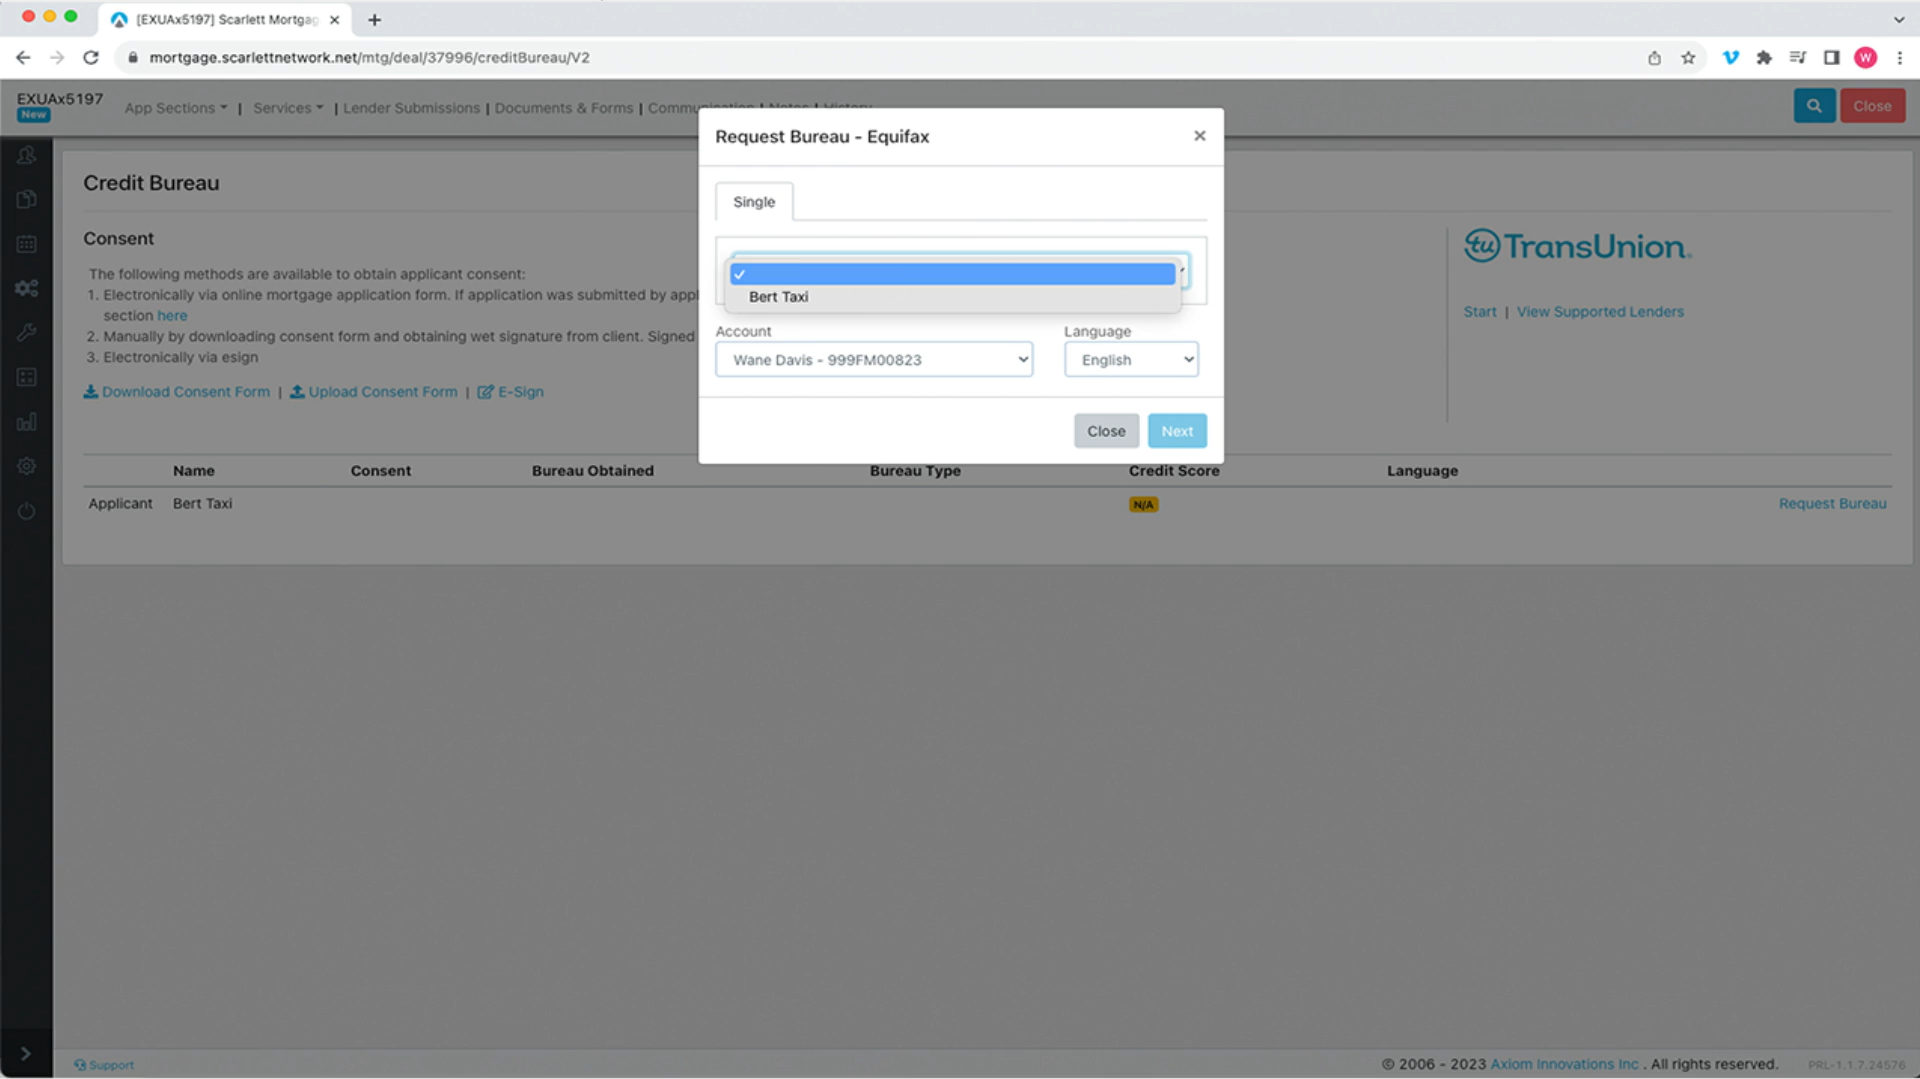Open the multiple-gears icon in left sidebar
The image size is (1920, 1079).
click(27, 288)
